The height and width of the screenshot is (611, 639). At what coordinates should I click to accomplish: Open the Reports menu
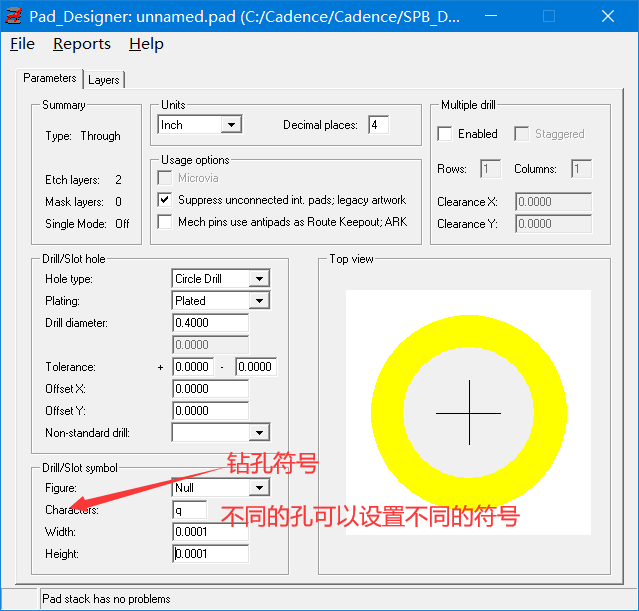(x=81, y=44)
